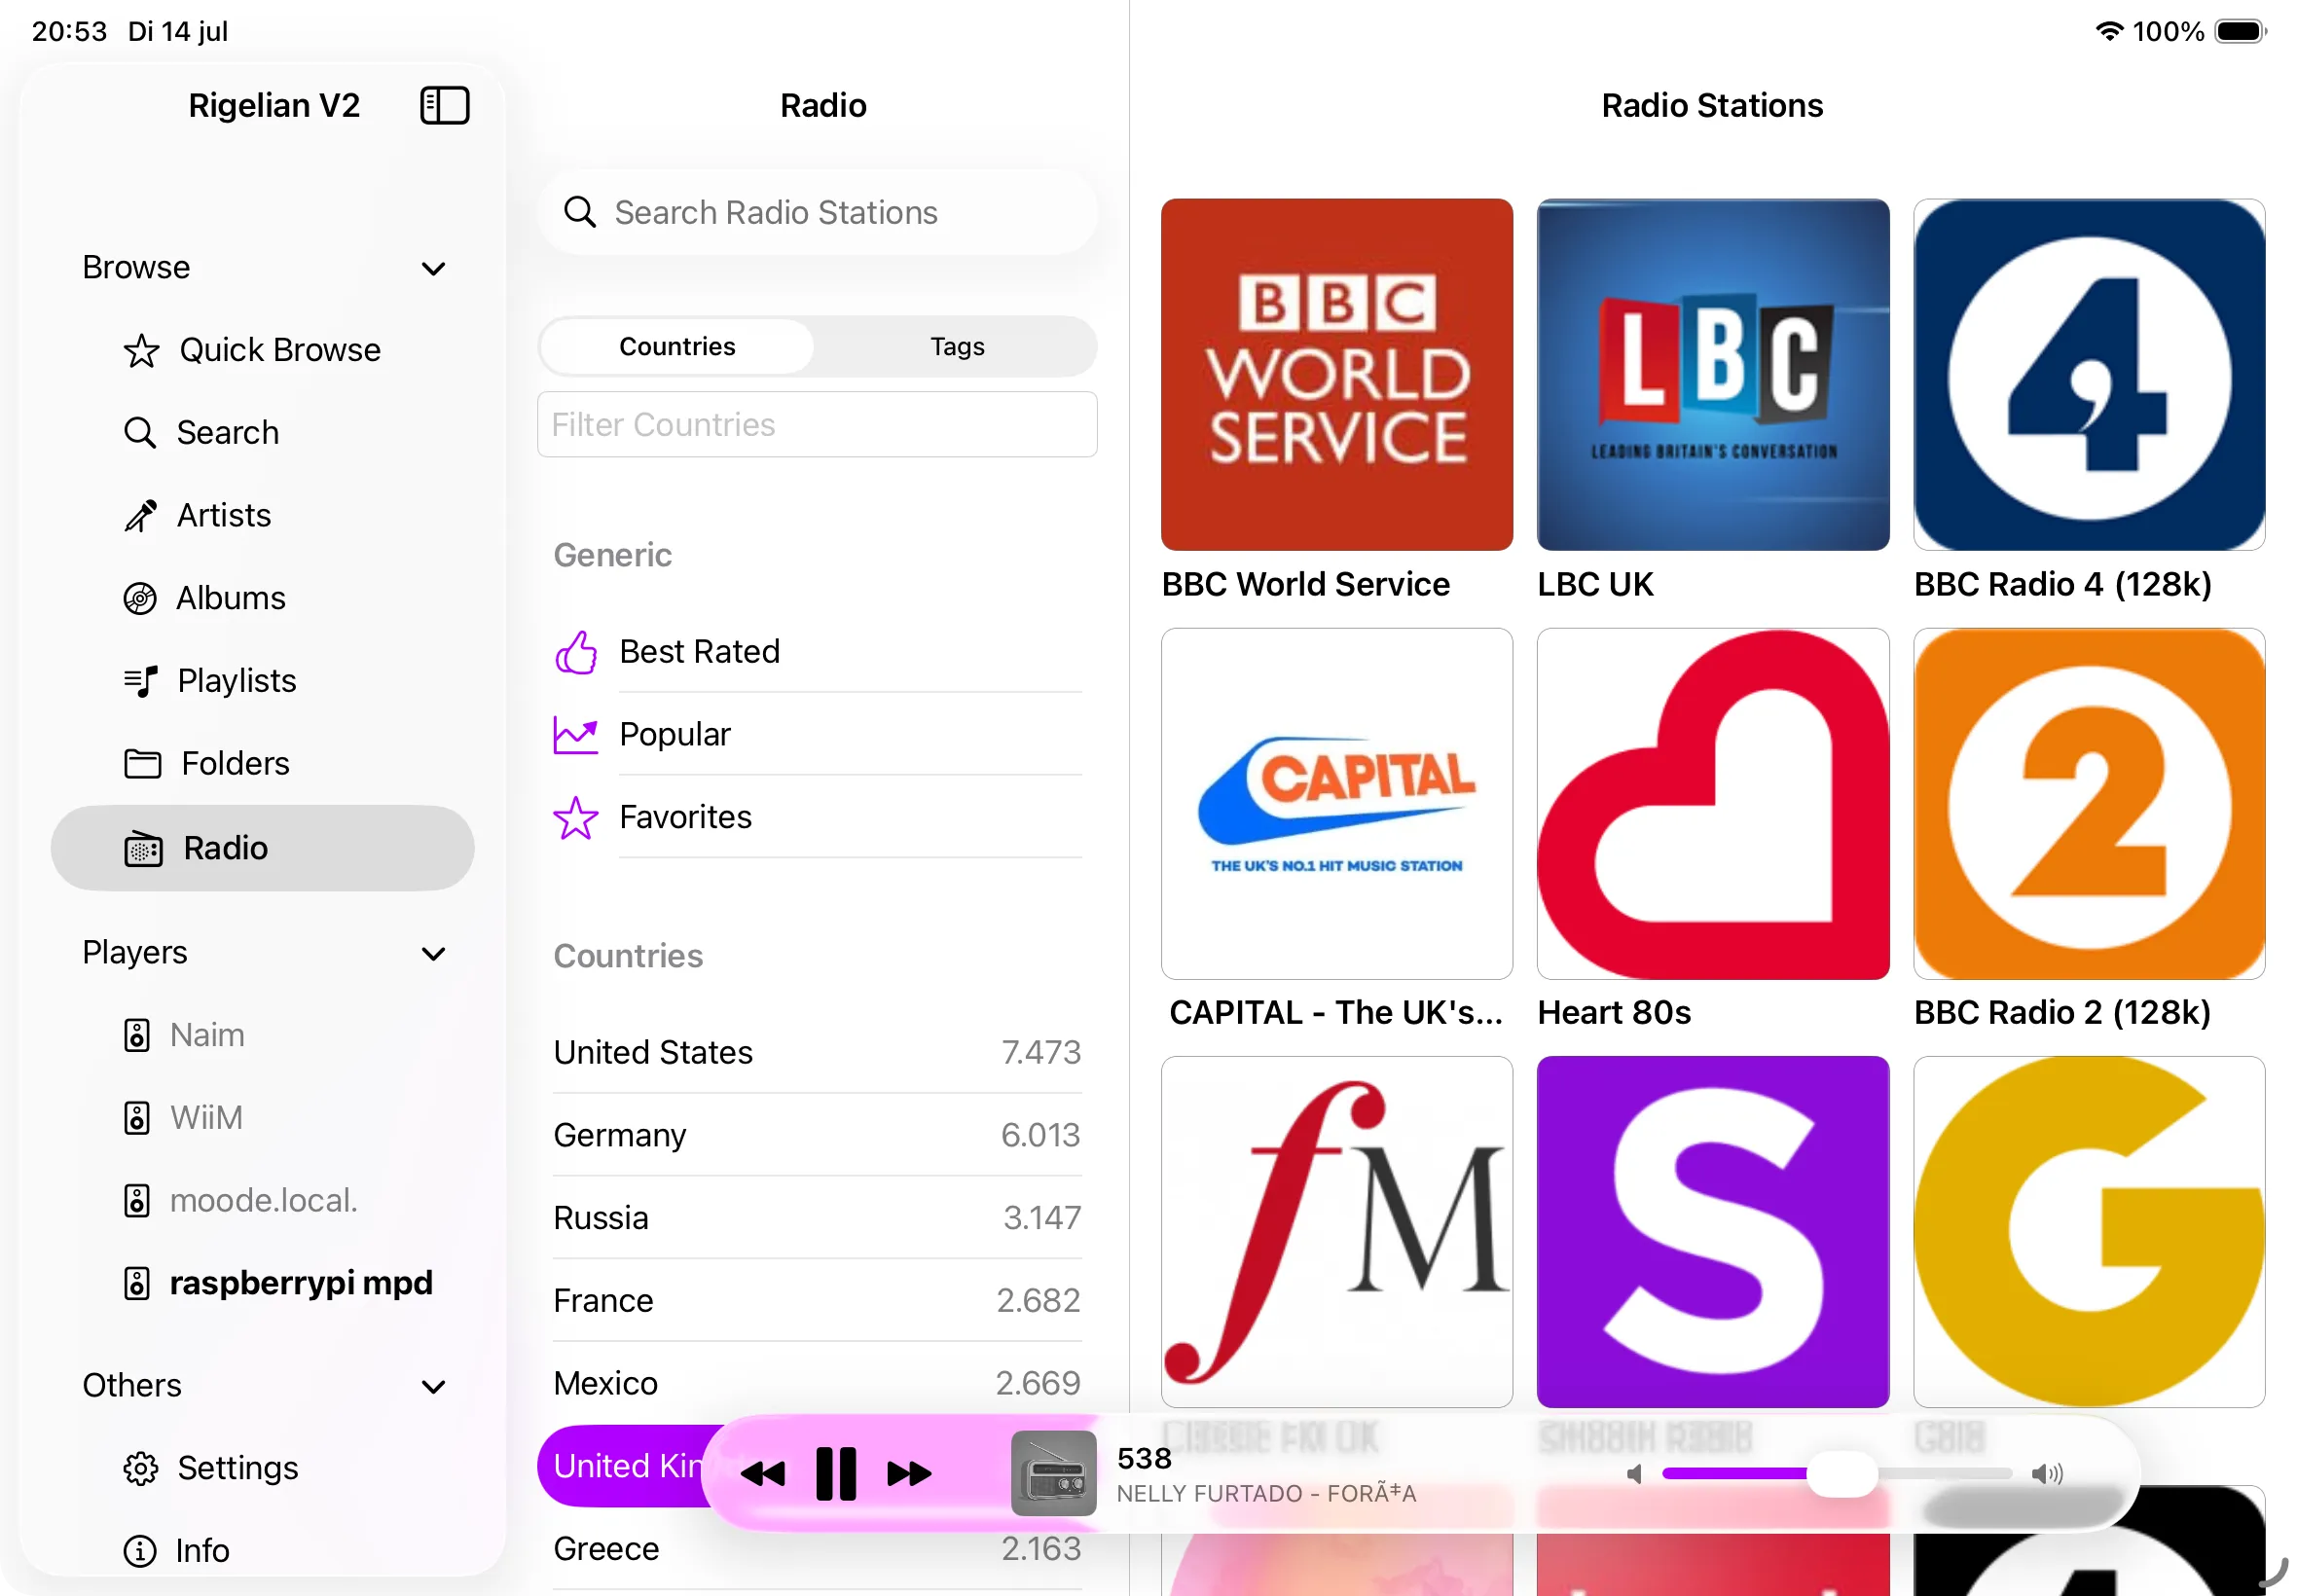Switch to the Countries tab
2297x1596 pixels.
coord(677,347)
